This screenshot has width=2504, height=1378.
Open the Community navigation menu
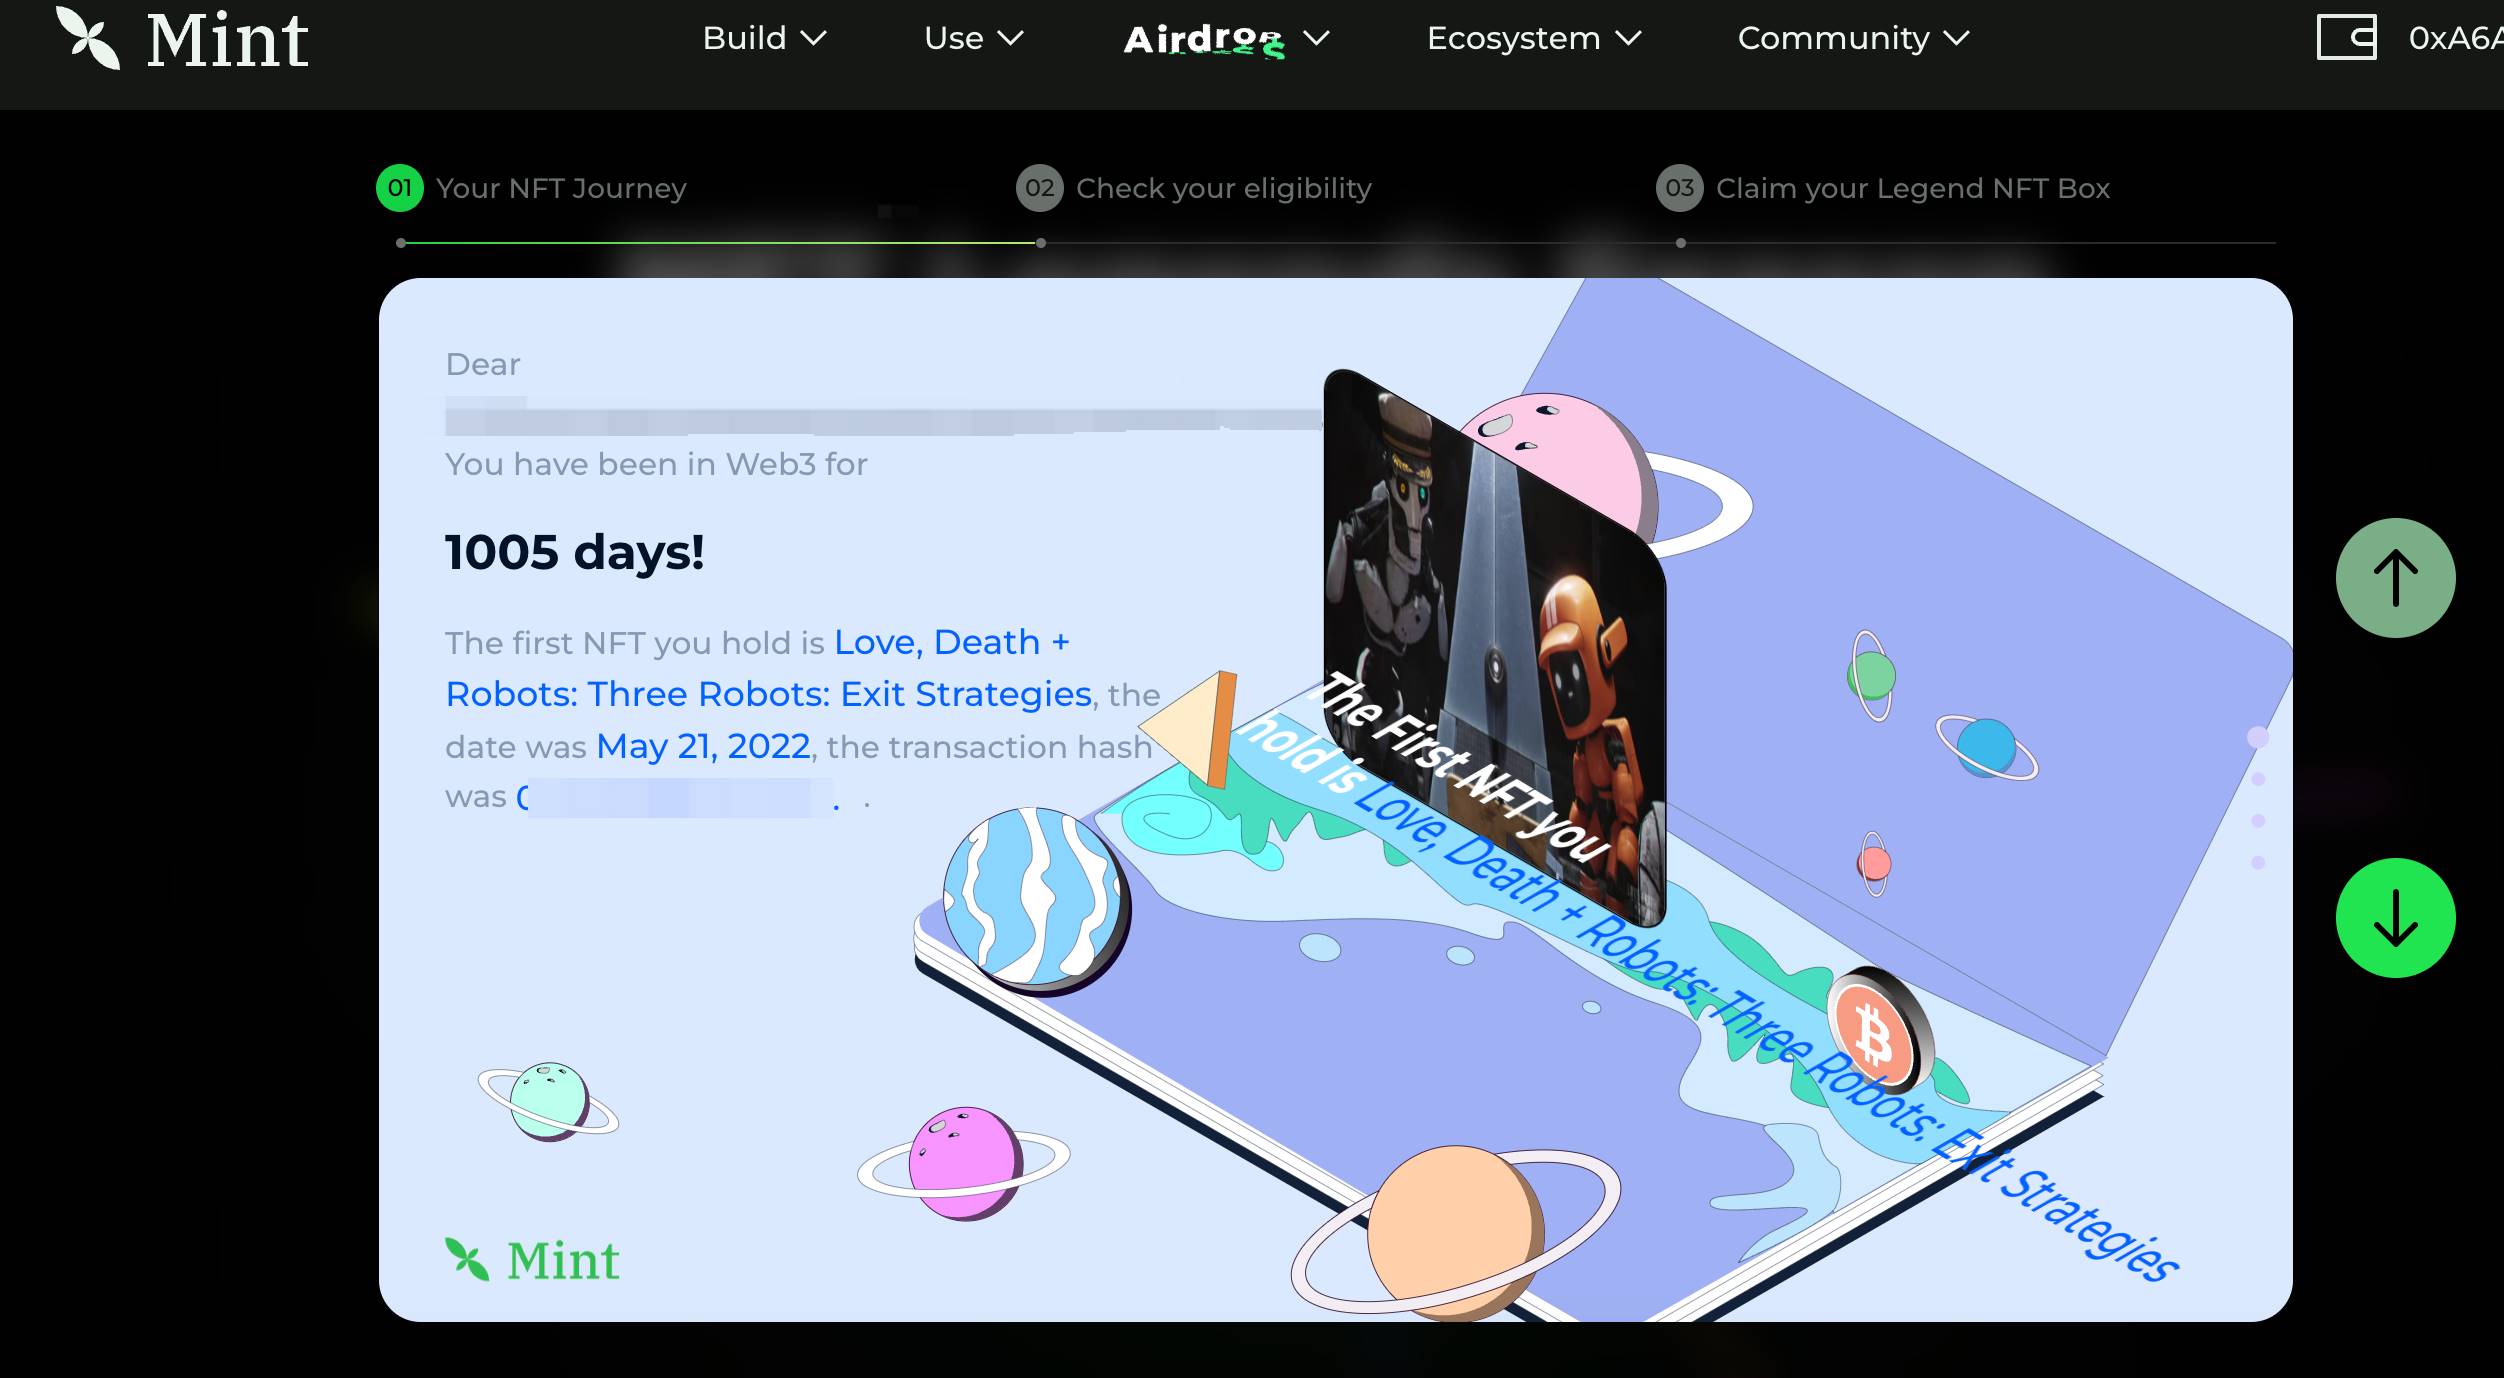point(1851,37)
